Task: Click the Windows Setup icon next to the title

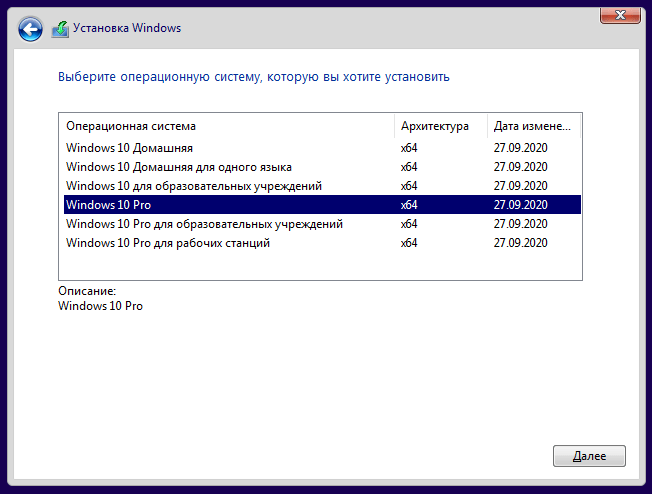Action: (x=60, y=29)
